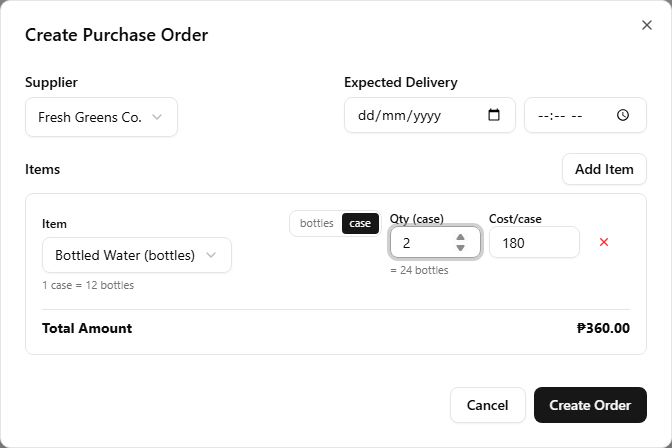Image resolution: width=672 pixels, height=448 pixels.
Task: Click the clock icon in time field
Action: (x=623, y=115)
